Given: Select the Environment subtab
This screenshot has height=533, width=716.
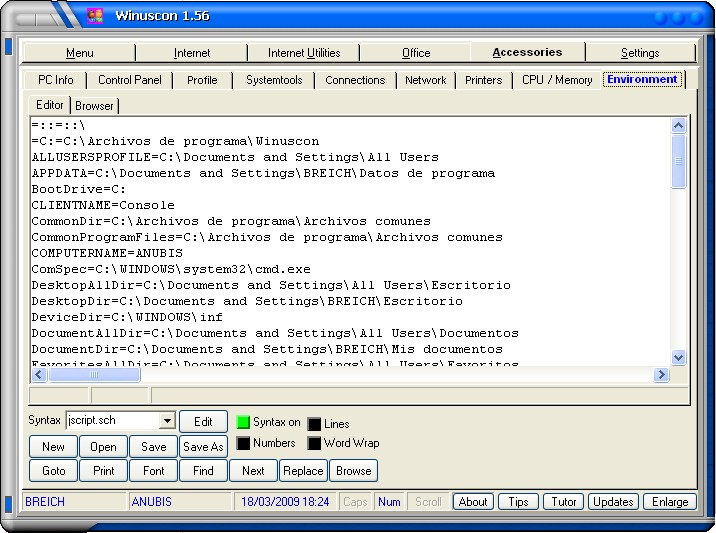Looking at the screenshot, I should coord(642,79).
